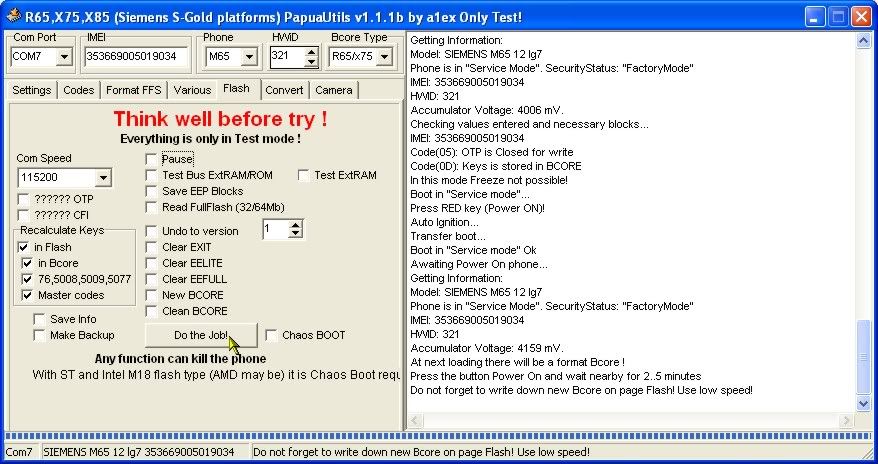Toggle the ?????? OTP checkbox
Image resolution: width=878 pixels, height=464 pixels.
23,199
